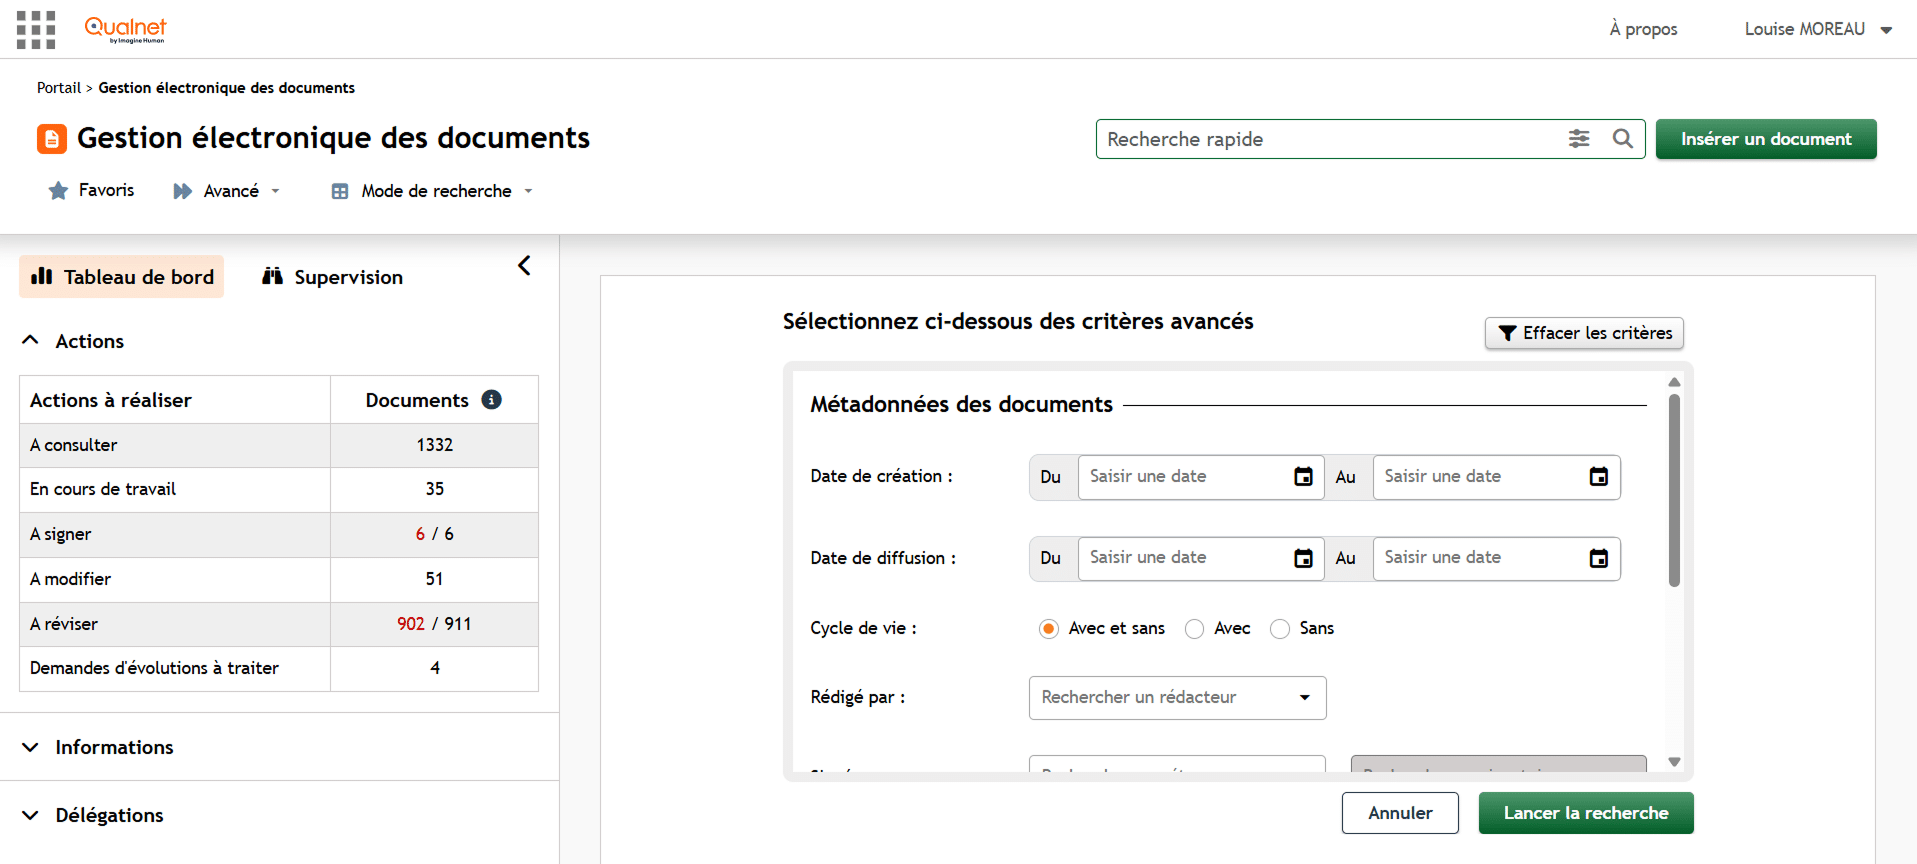Click the magnifier search icon
The height and width of the screenshot is (864, 1917).
pyautogui.click(x=1623, y=139)
